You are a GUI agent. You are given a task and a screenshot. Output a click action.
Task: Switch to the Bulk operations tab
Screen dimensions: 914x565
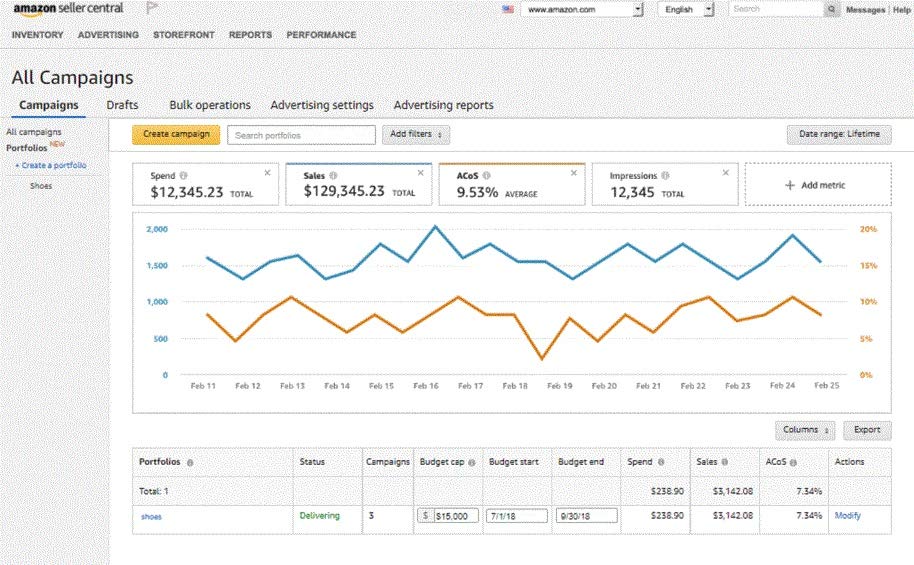pos(210,105)
